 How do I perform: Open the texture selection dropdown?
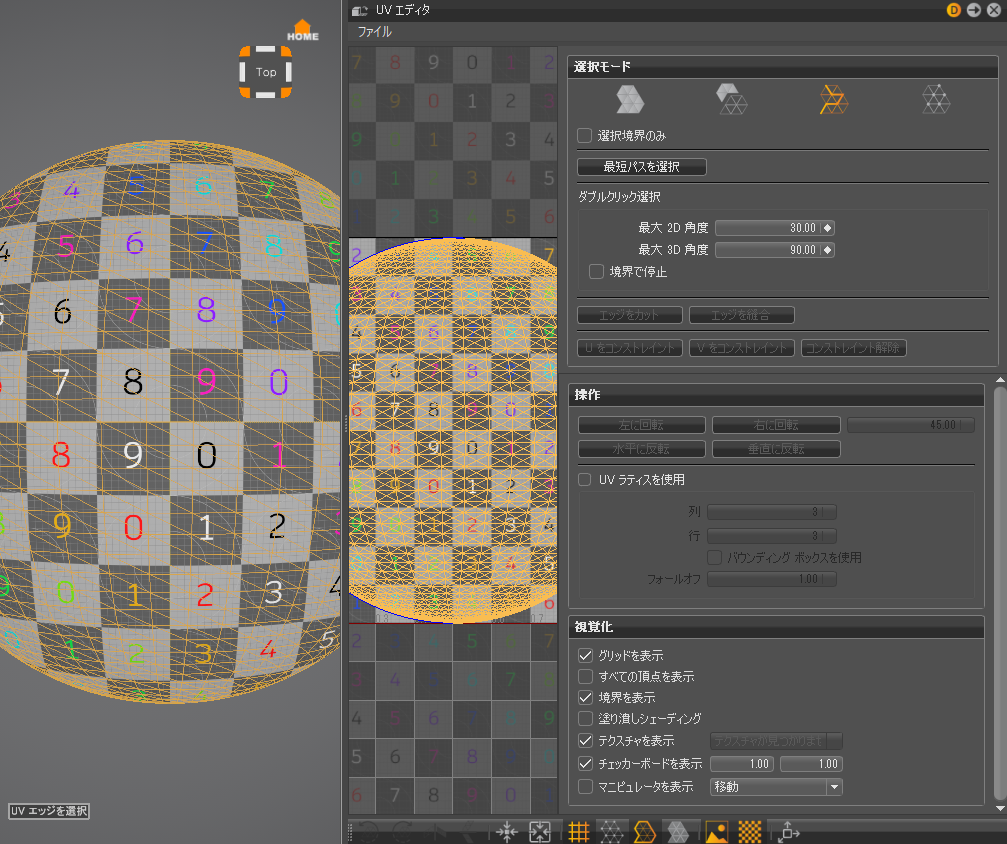[776, 741]
